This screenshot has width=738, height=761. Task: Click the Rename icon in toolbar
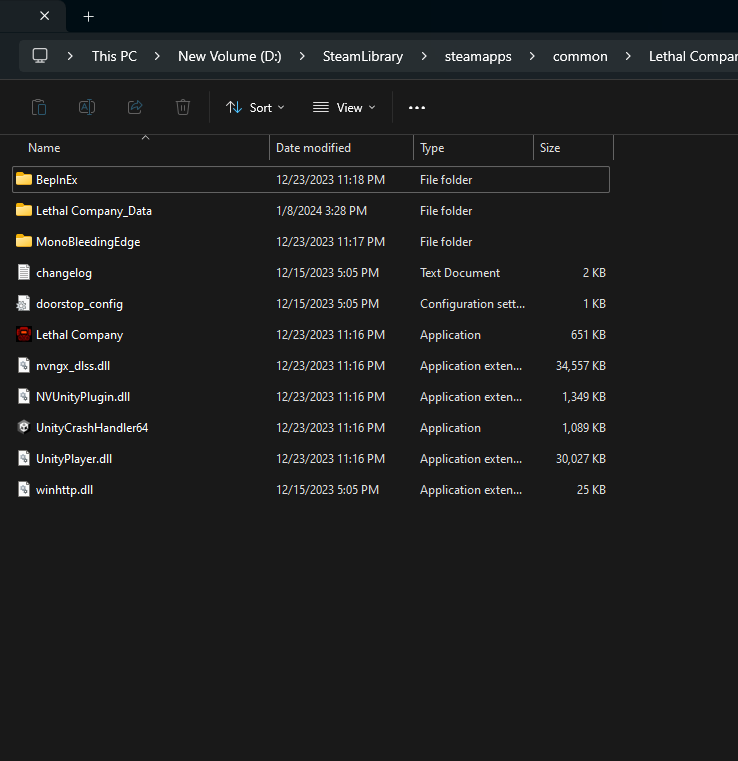87,107
